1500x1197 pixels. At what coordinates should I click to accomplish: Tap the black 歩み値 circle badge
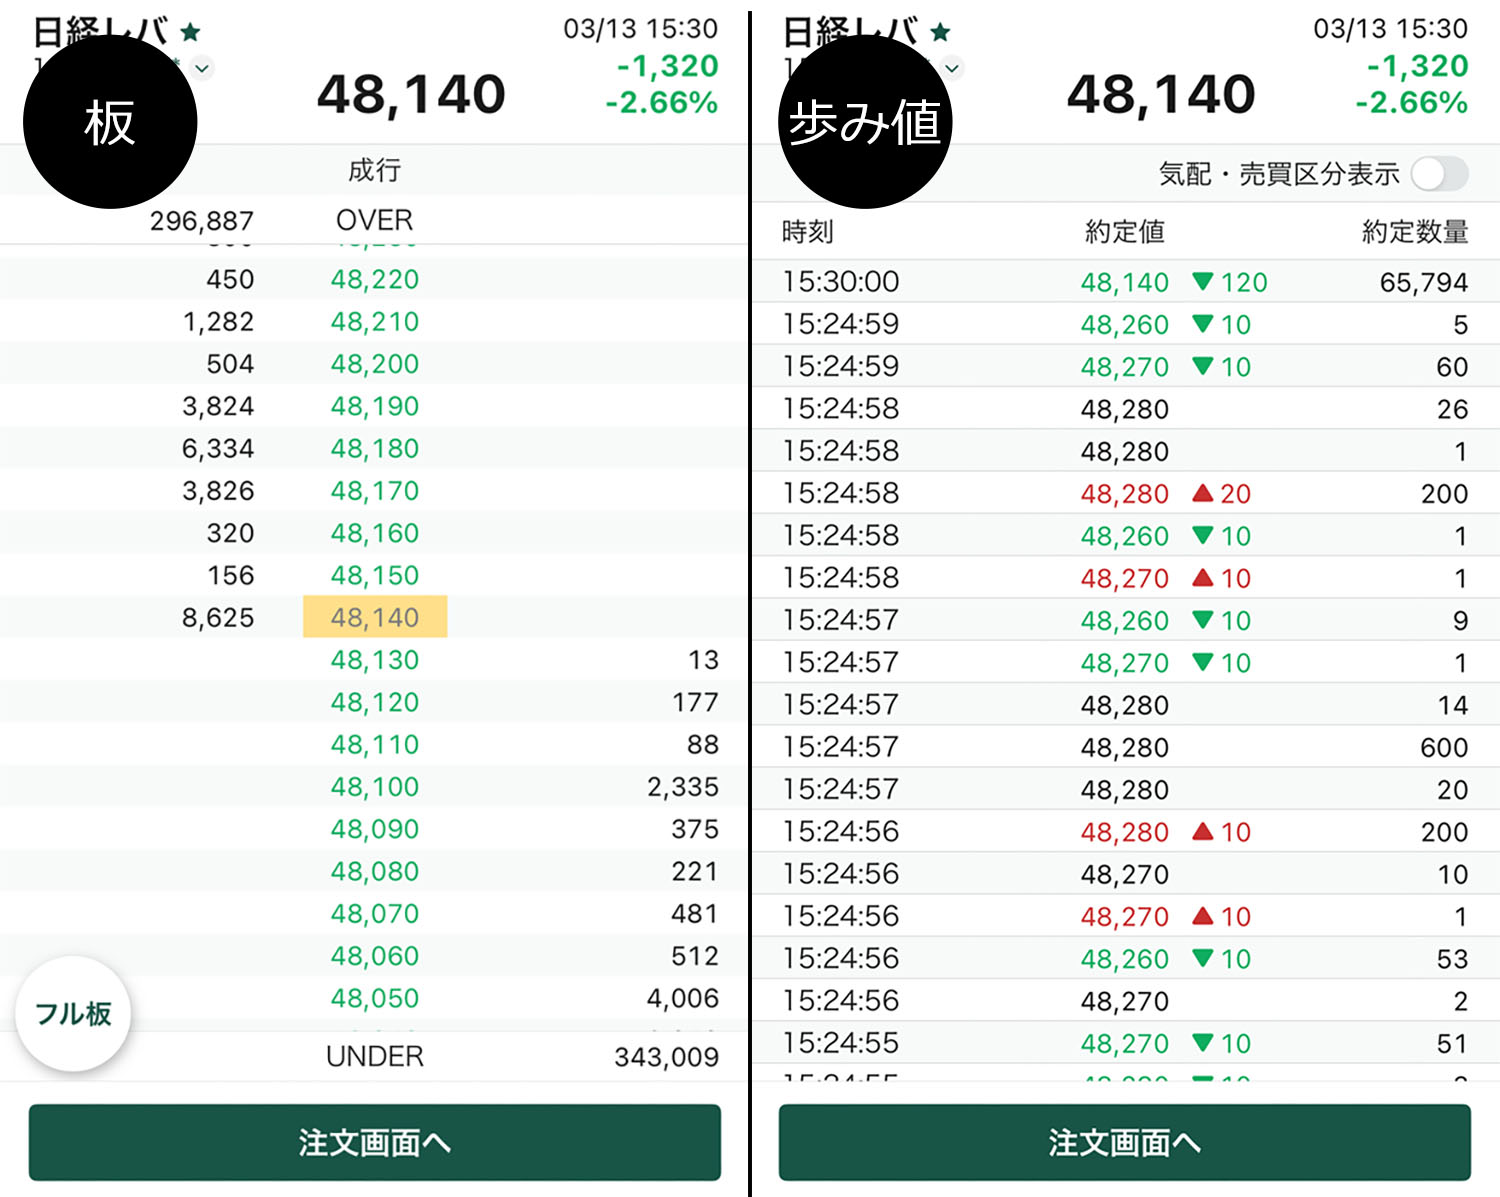[864, 122]
